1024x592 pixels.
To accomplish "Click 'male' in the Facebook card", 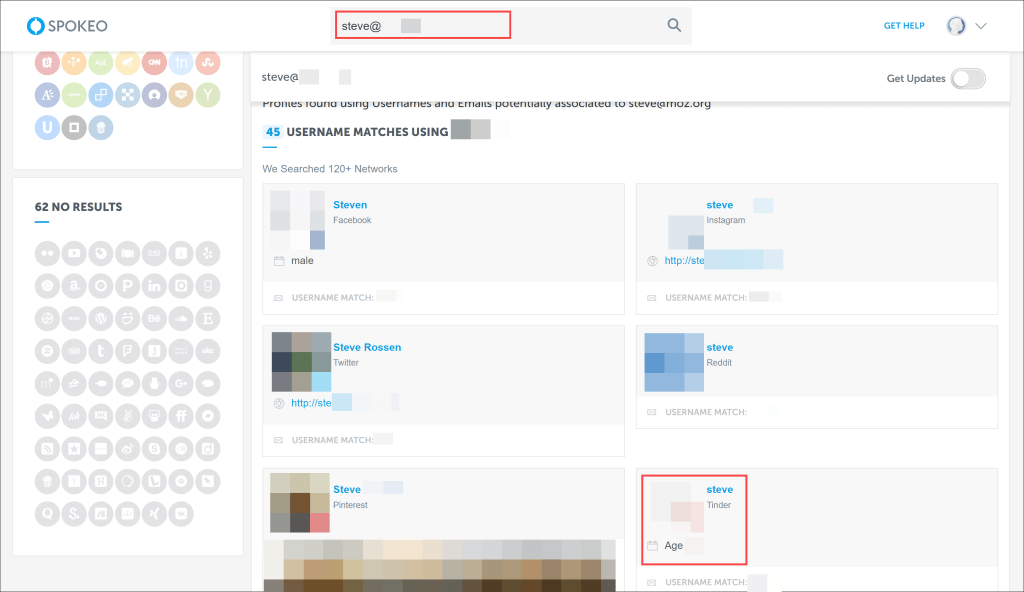I will click(x=302, y=261).
